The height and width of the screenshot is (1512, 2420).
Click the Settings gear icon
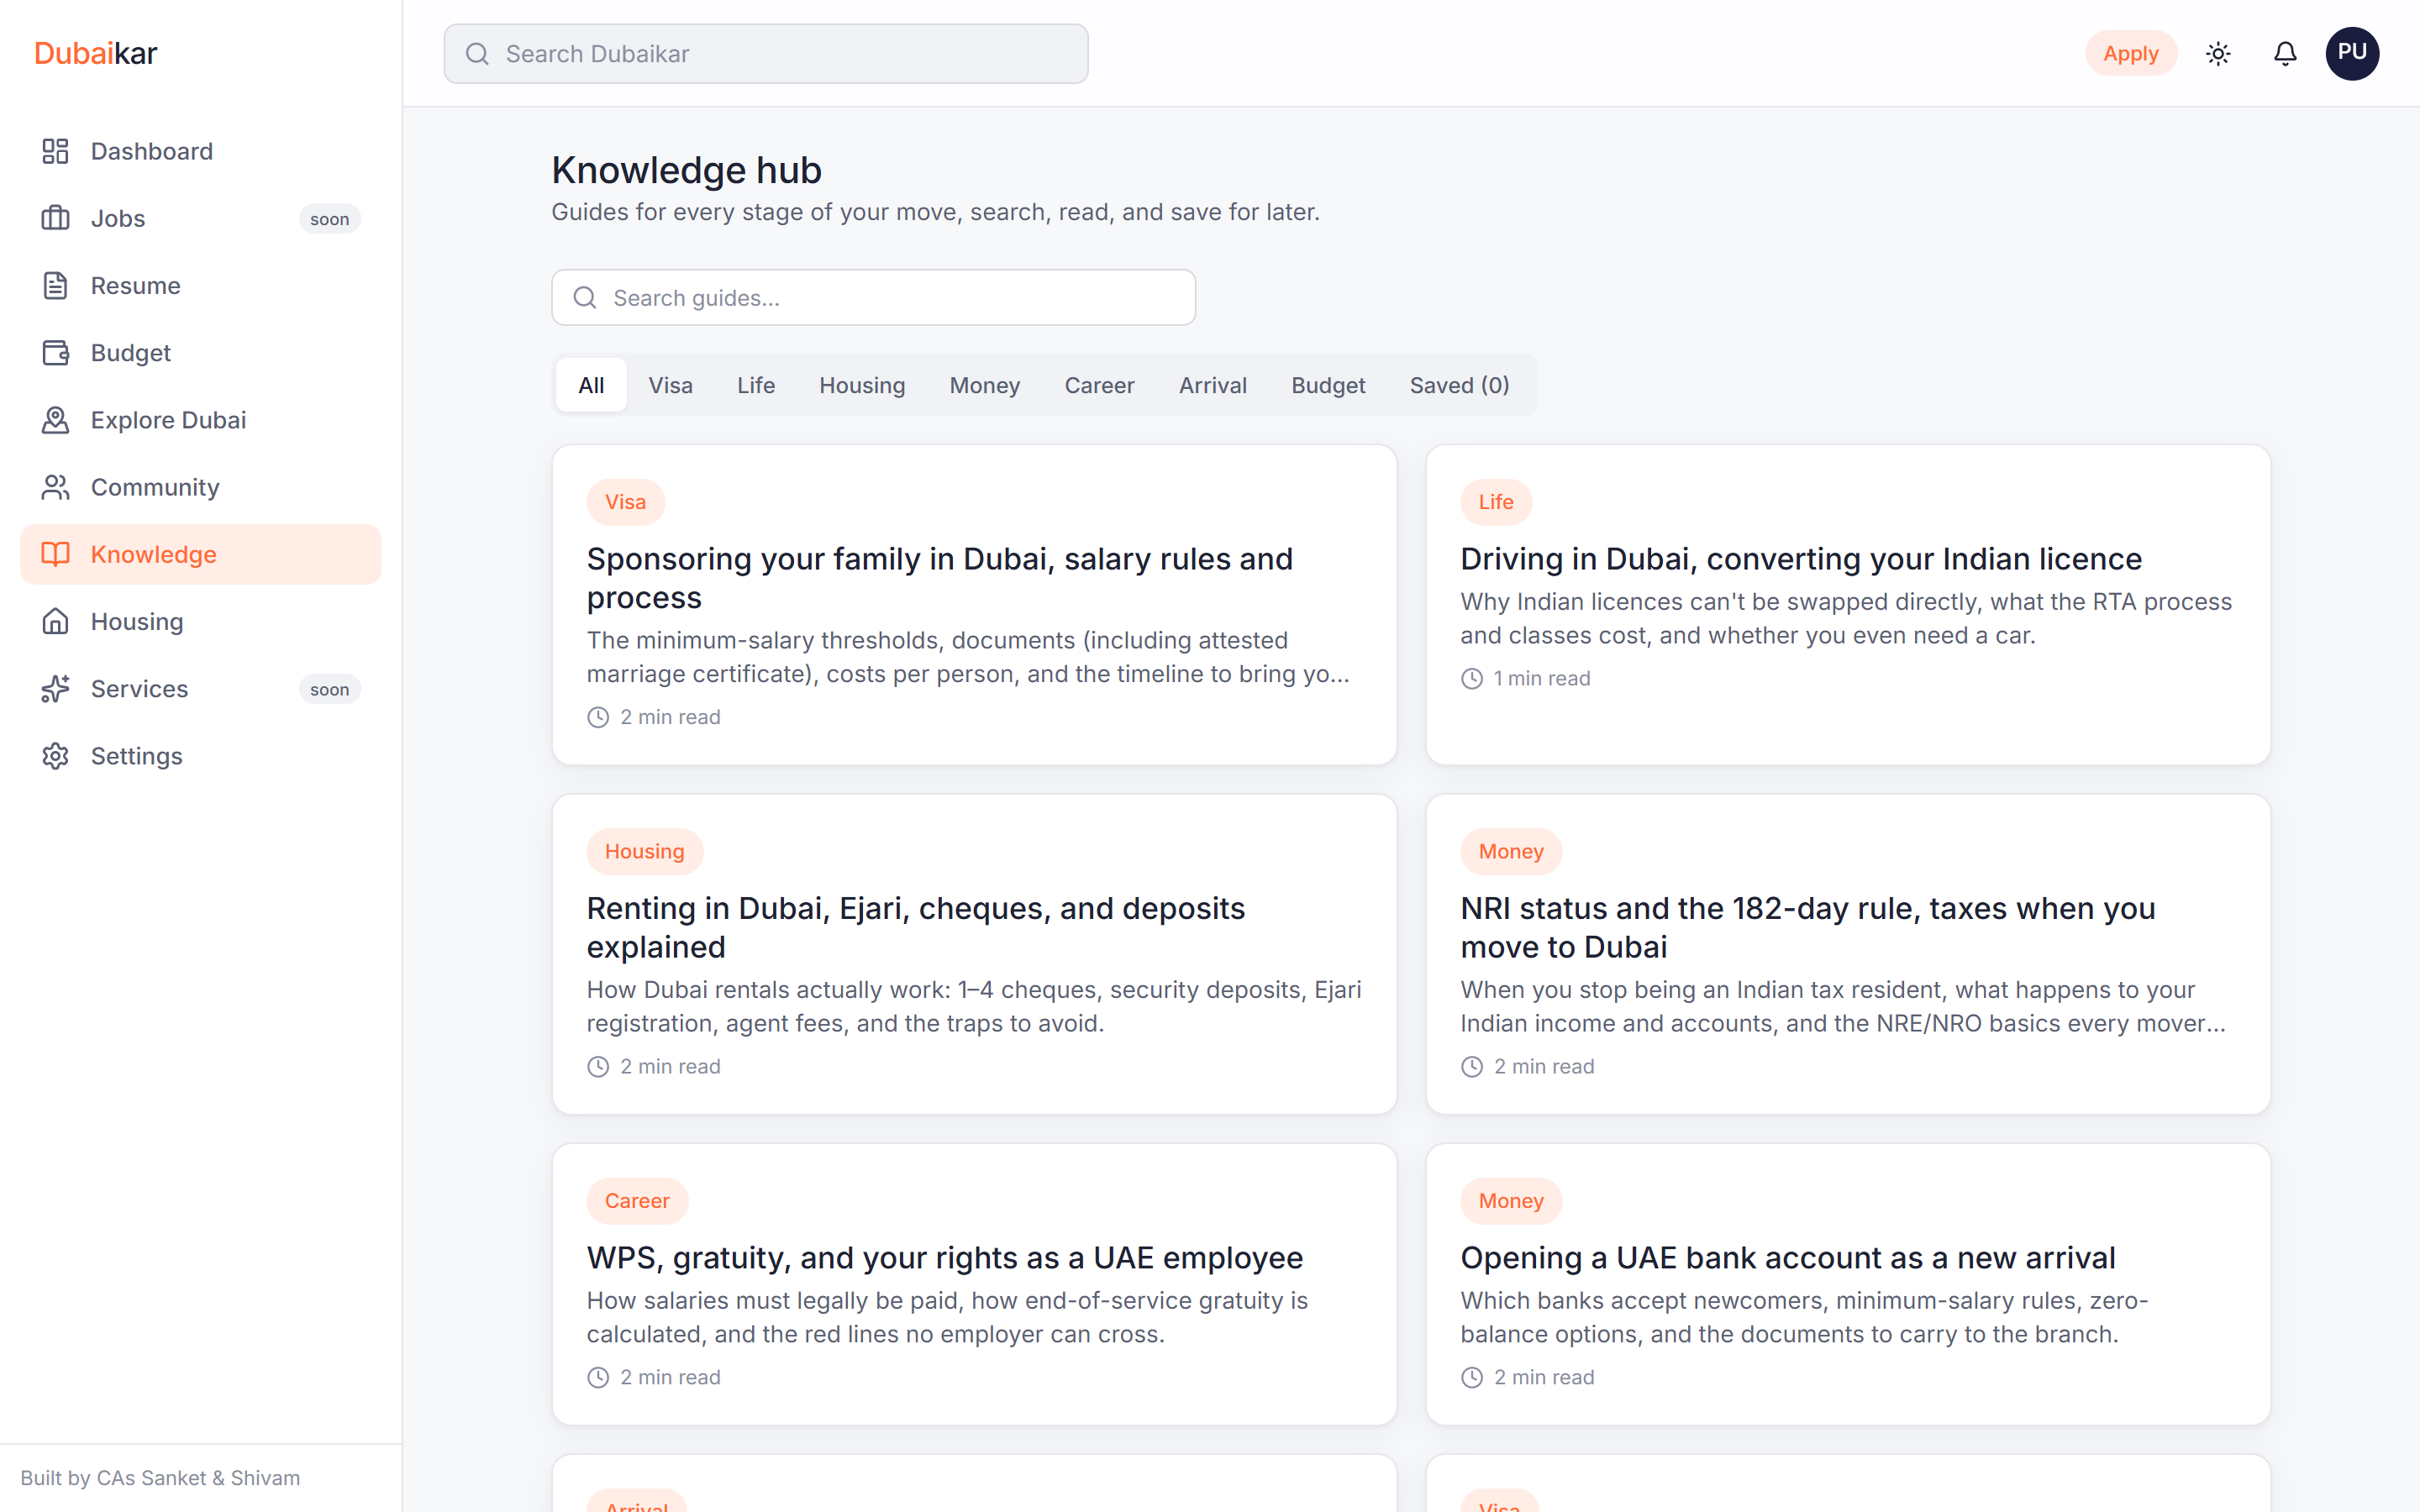(55, 756)
